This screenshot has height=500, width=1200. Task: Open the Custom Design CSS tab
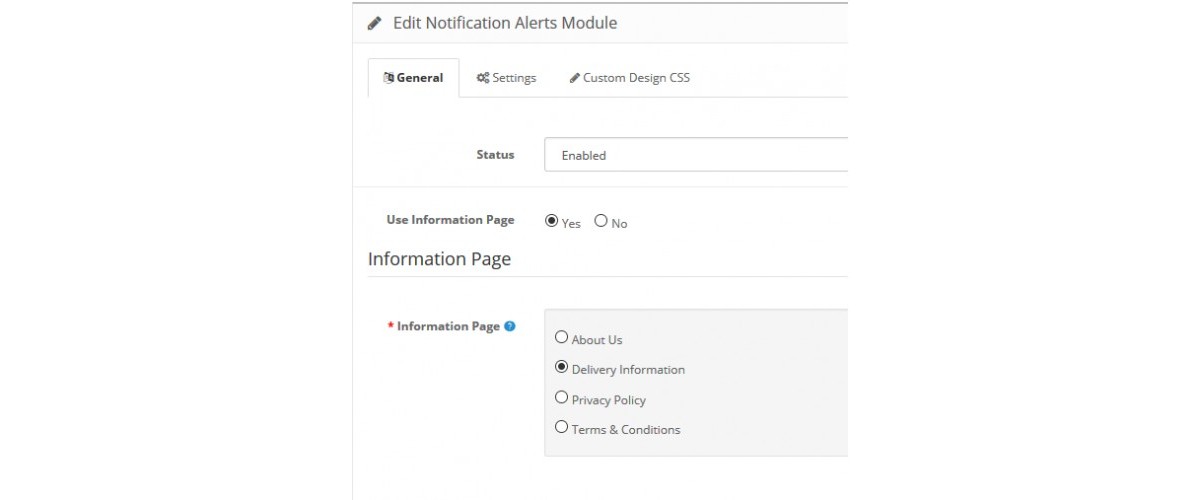629,78
